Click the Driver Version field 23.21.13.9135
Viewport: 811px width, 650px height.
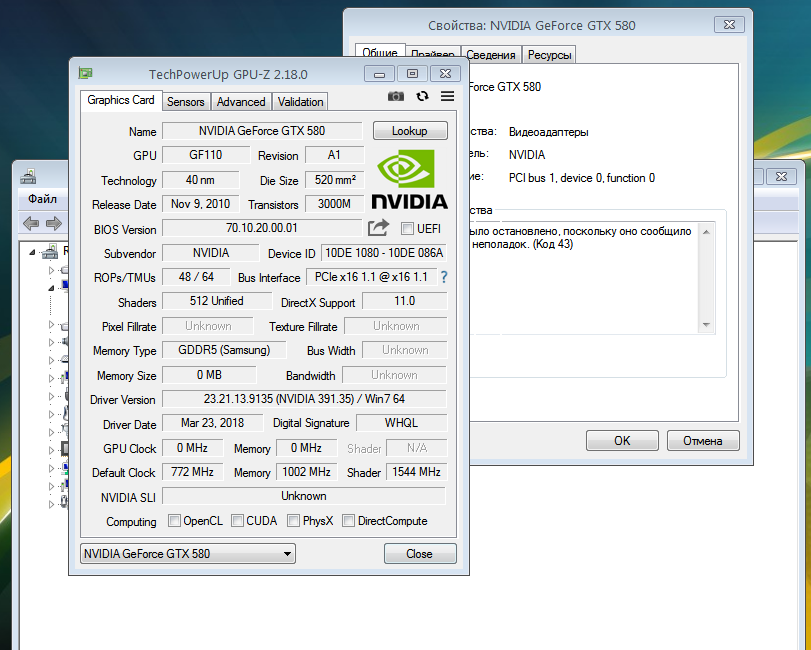pos(304,399)
